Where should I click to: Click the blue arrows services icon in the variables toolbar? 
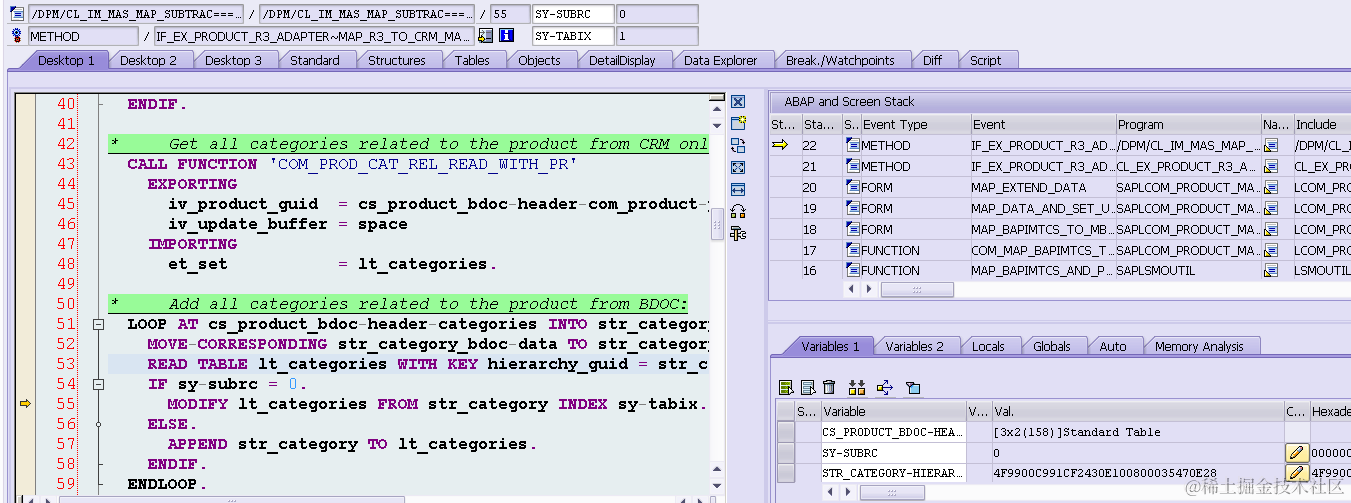click(884, 387)
